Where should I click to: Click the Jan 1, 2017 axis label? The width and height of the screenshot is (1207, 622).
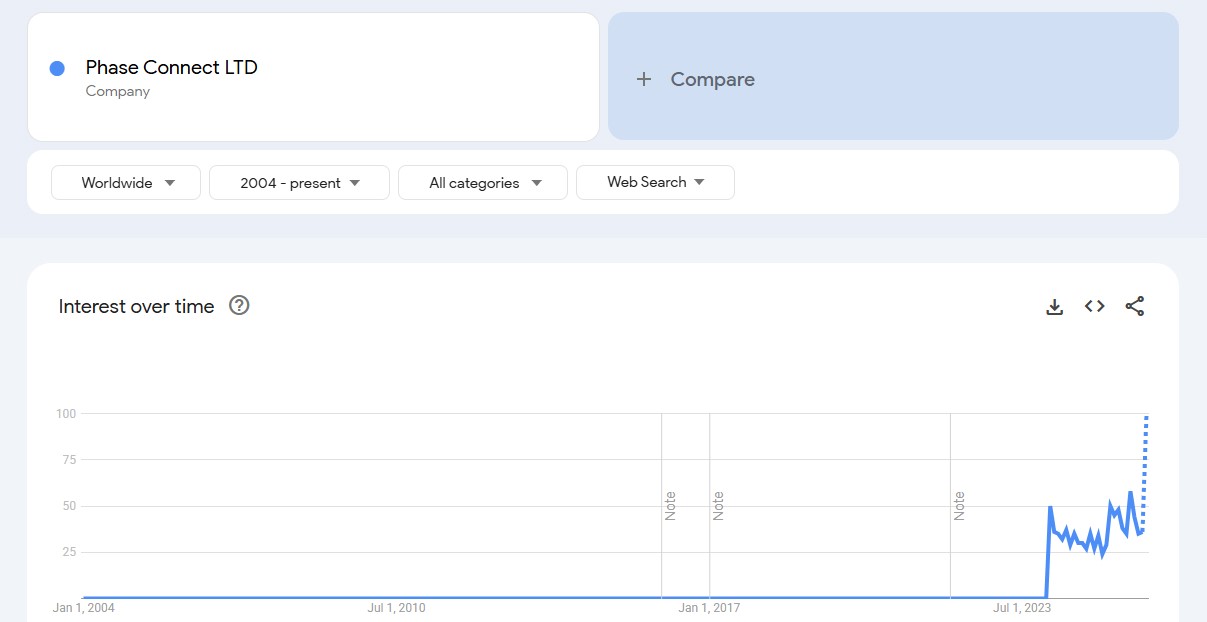click(x=709, y=607)
